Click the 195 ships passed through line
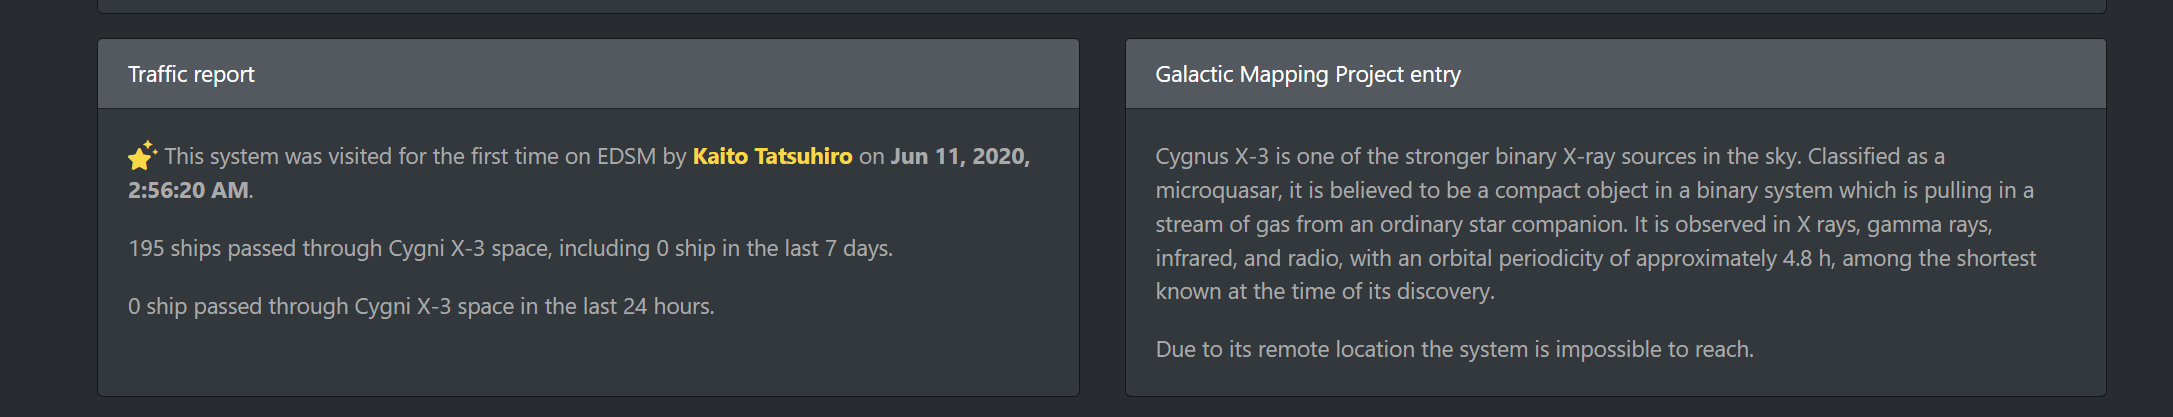This screenshot has width=2173, height=417. [510, 248]
